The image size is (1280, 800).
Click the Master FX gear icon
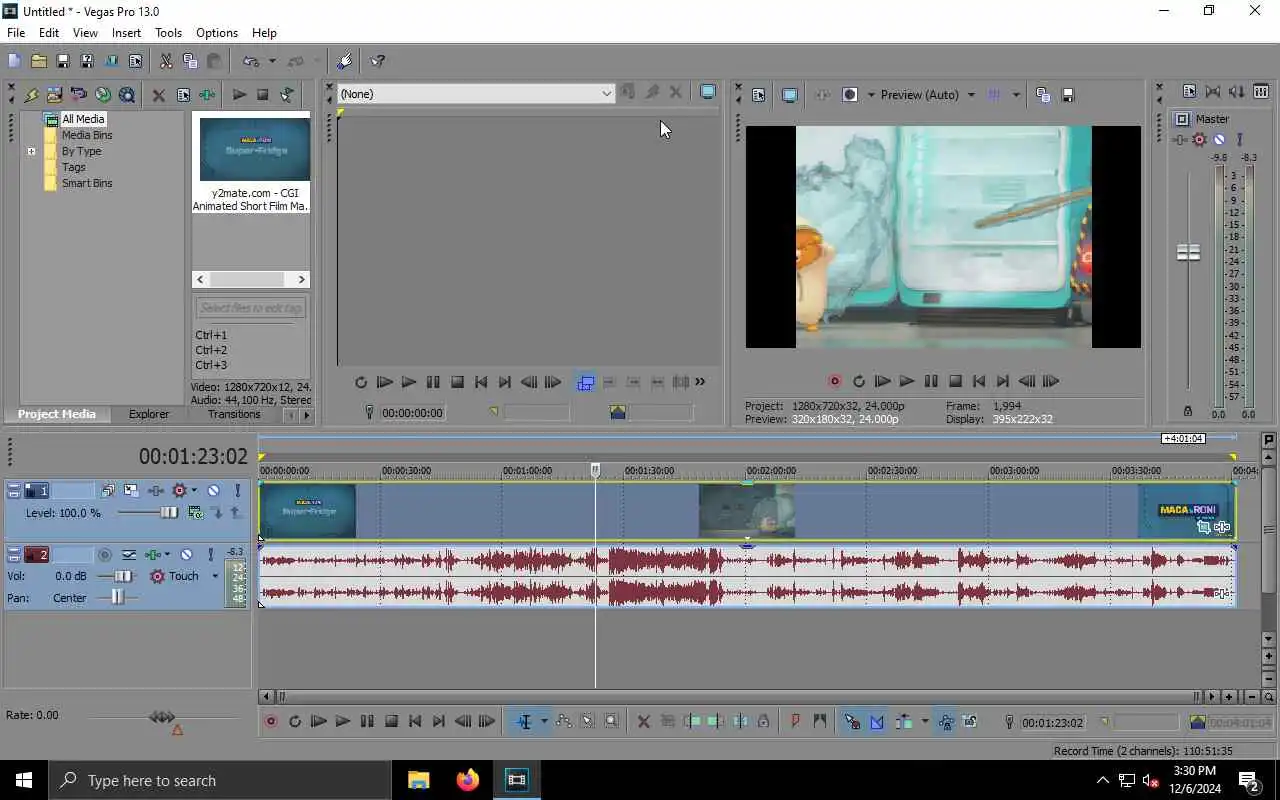[x=1199, y=140]
